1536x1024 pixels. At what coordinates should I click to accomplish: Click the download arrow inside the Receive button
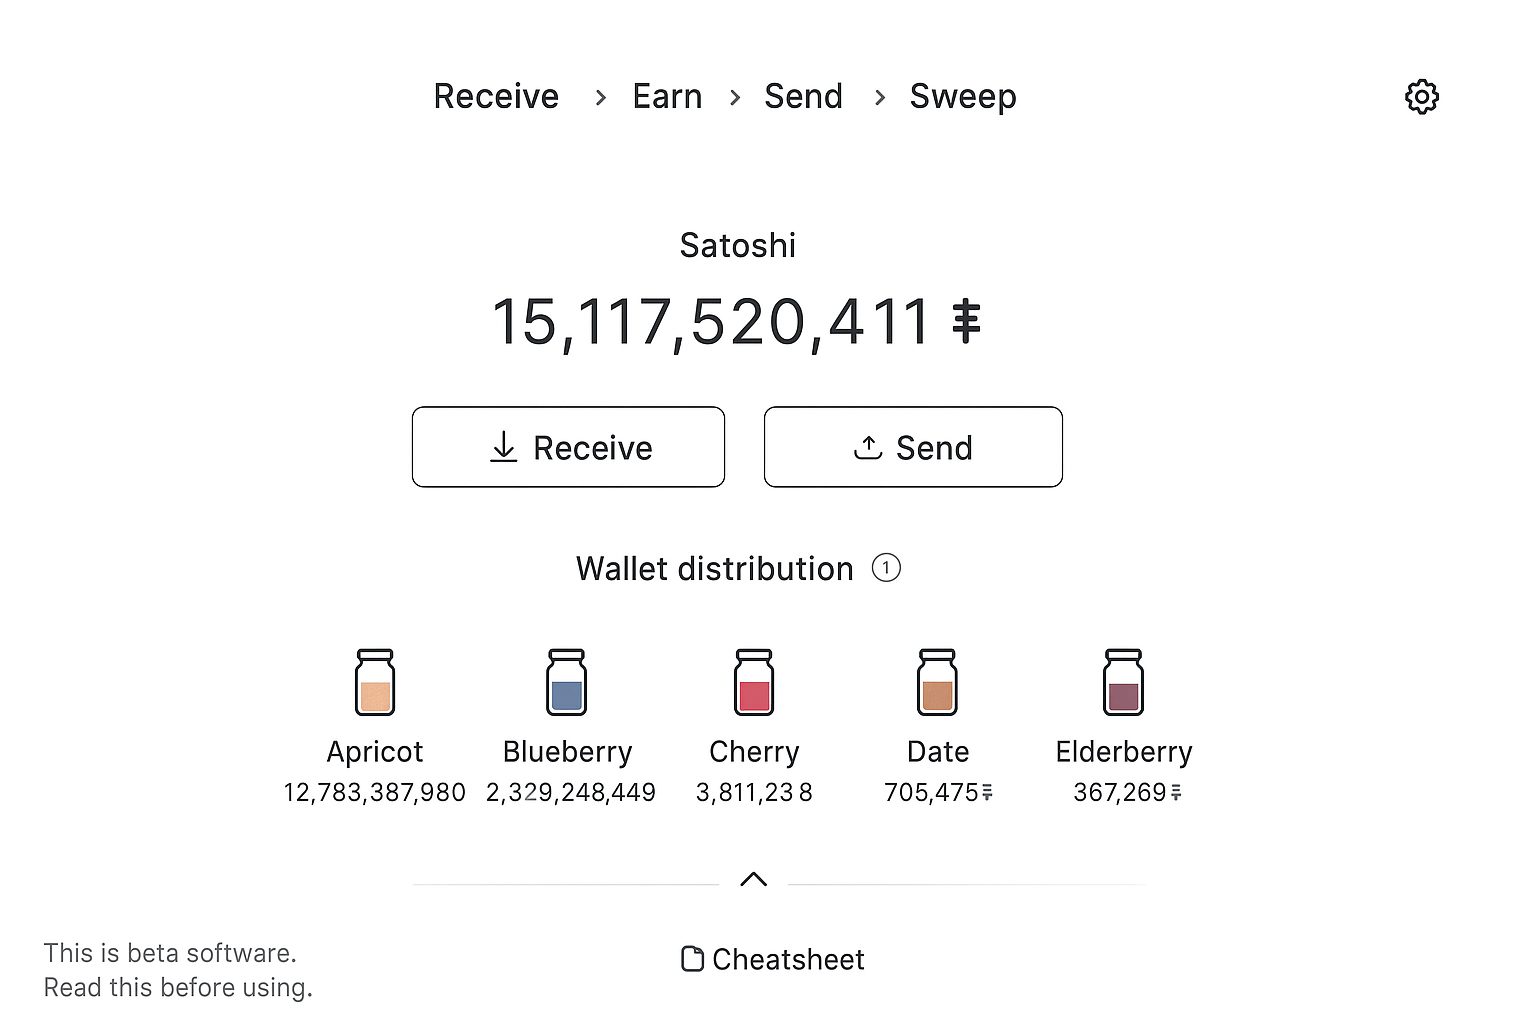[504, 447]
